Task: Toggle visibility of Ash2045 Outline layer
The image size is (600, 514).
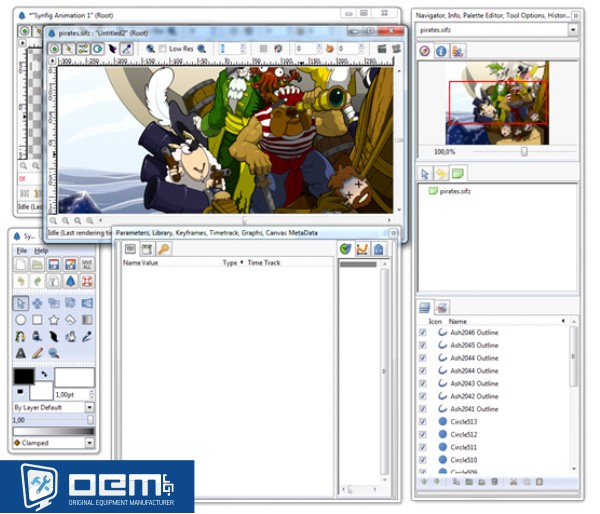Action: [423, 345]
